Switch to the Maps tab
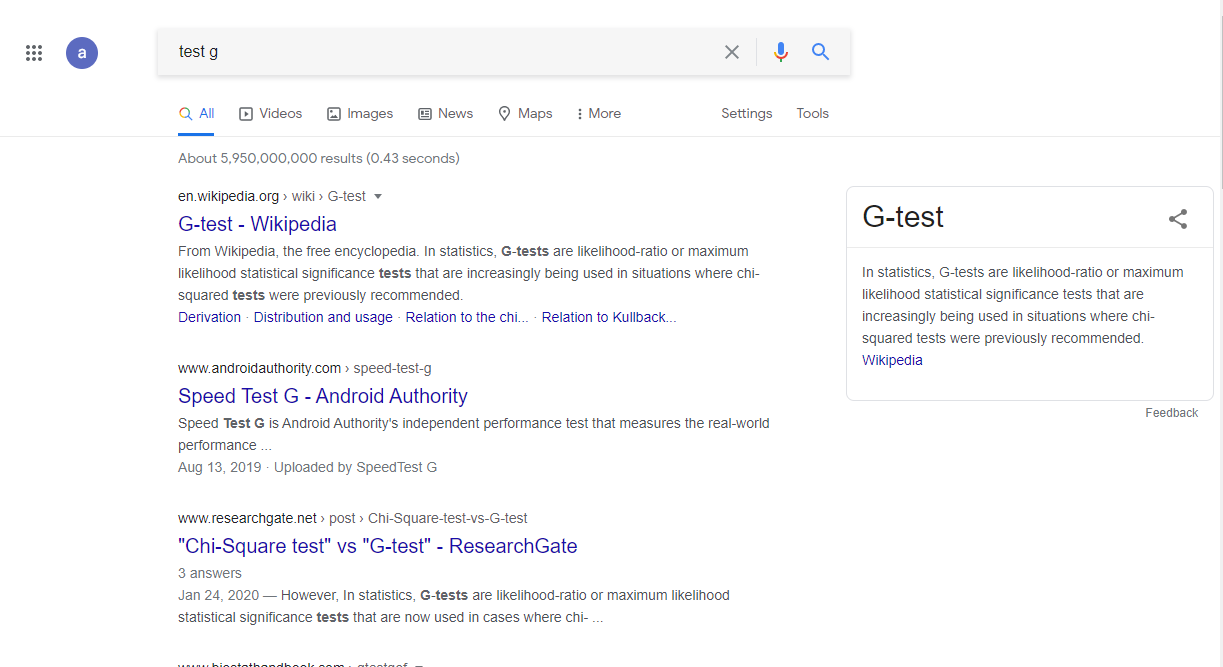The width and height of the screenshot is (1223, 667). [525, 114]
